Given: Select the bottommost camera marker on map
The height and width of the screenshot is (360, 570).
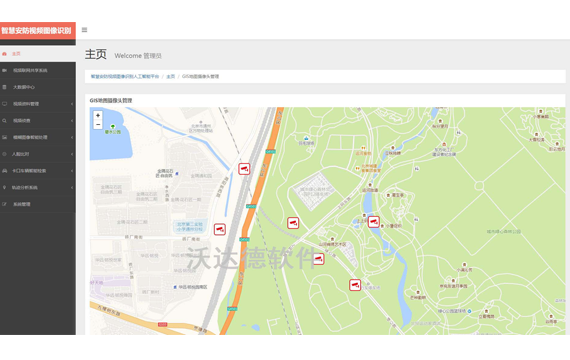Looking at the screenshot, I should [x=355, y=285].
